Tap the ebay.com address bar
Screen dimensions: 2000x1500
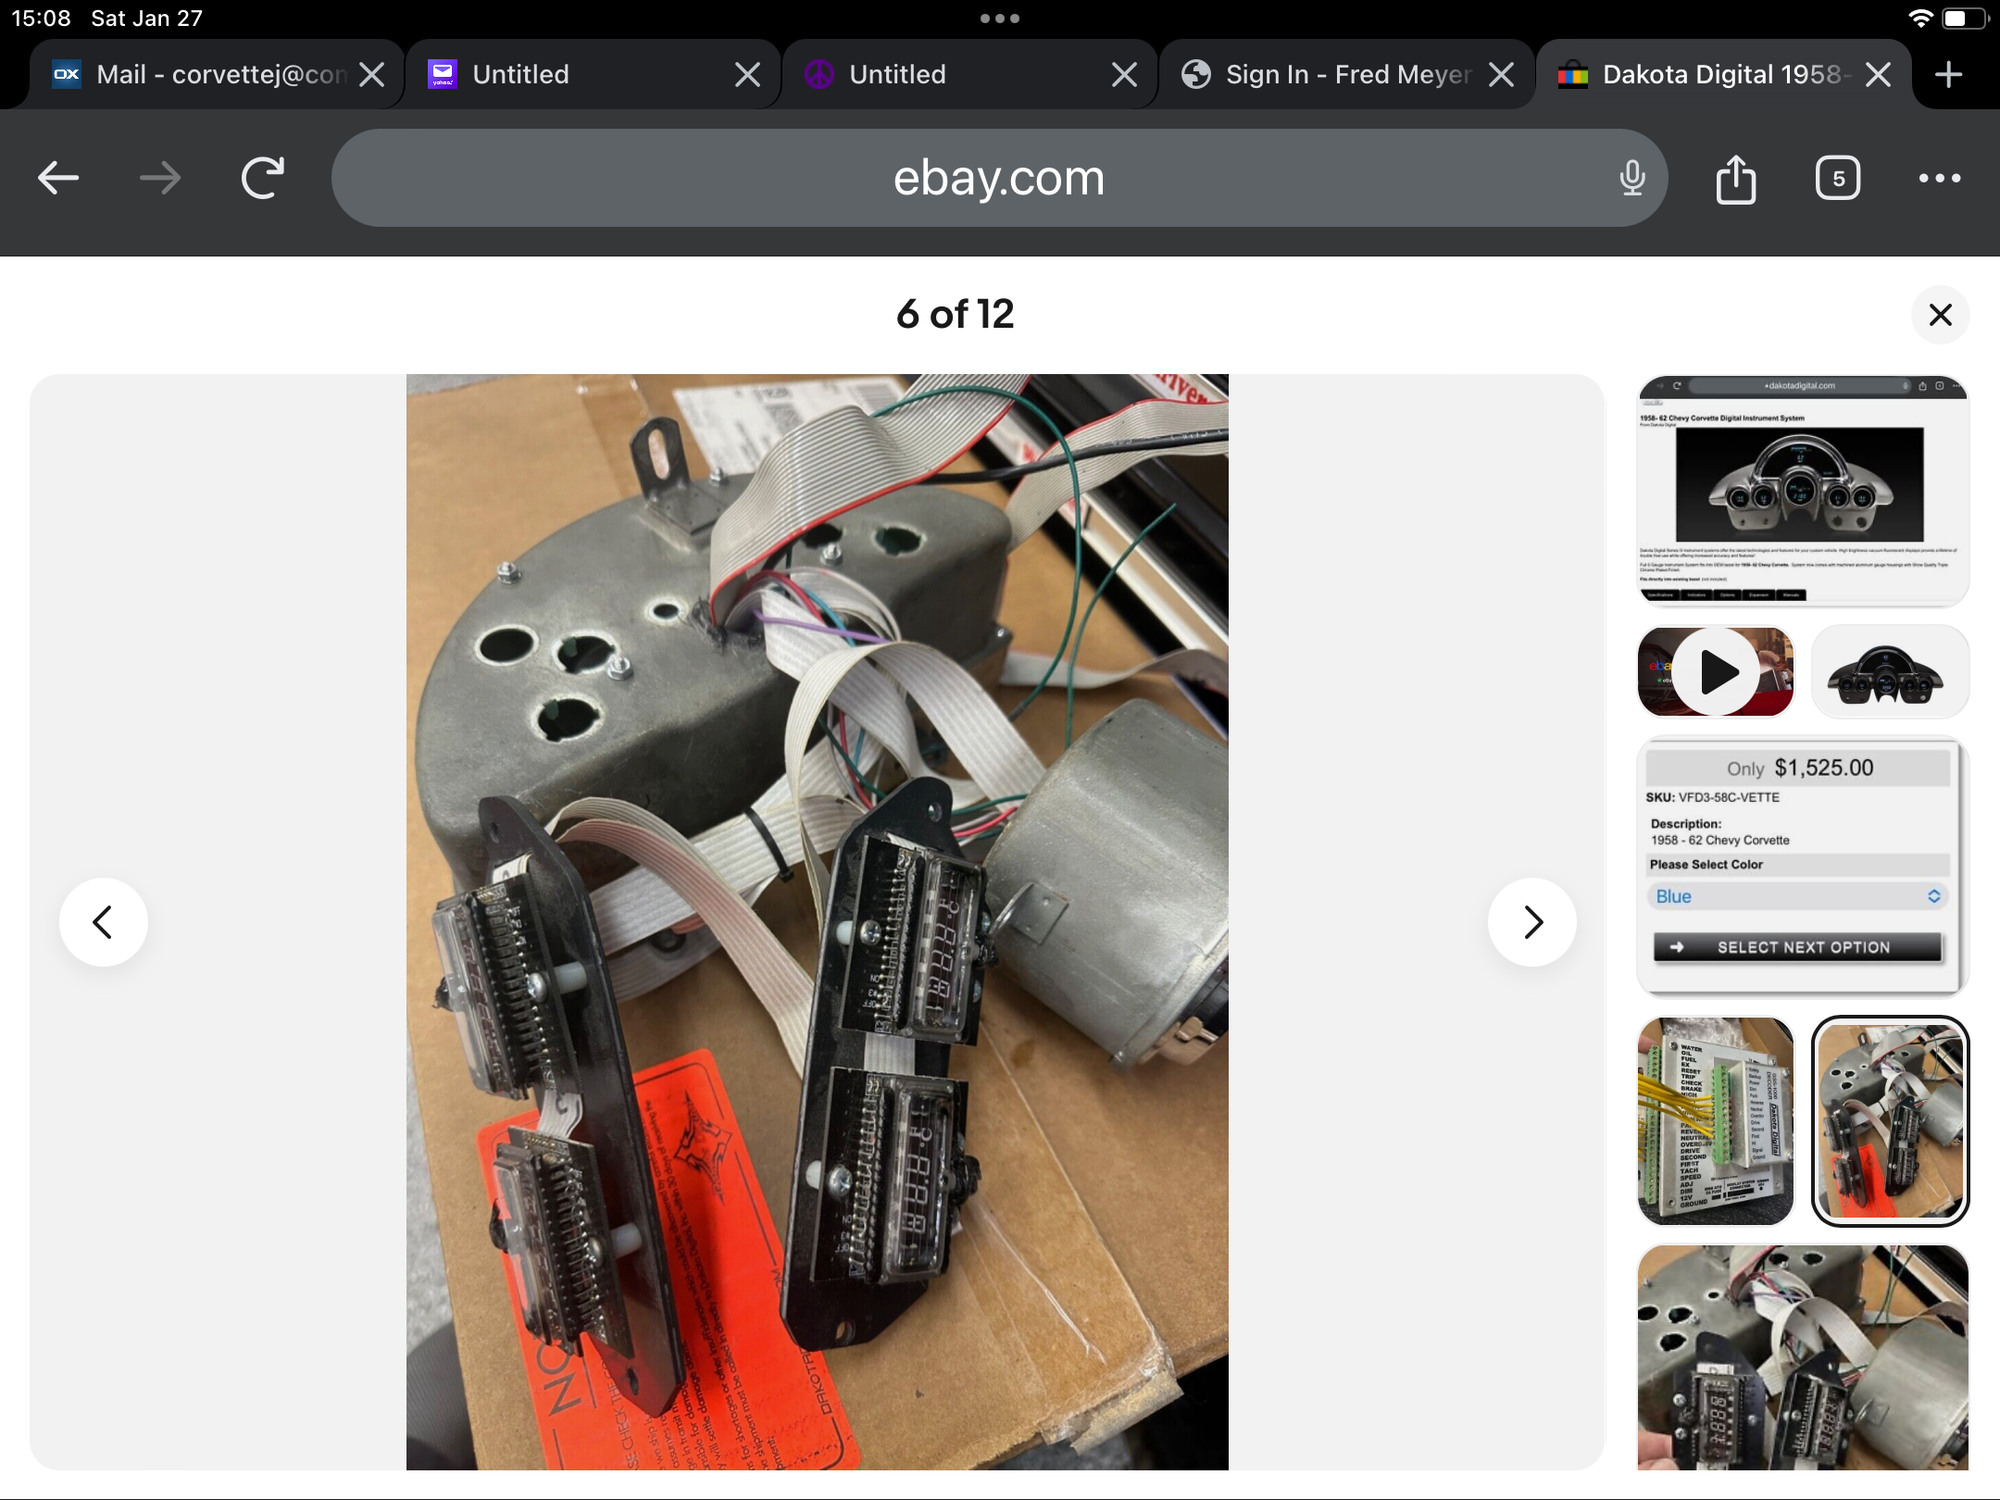998,178
